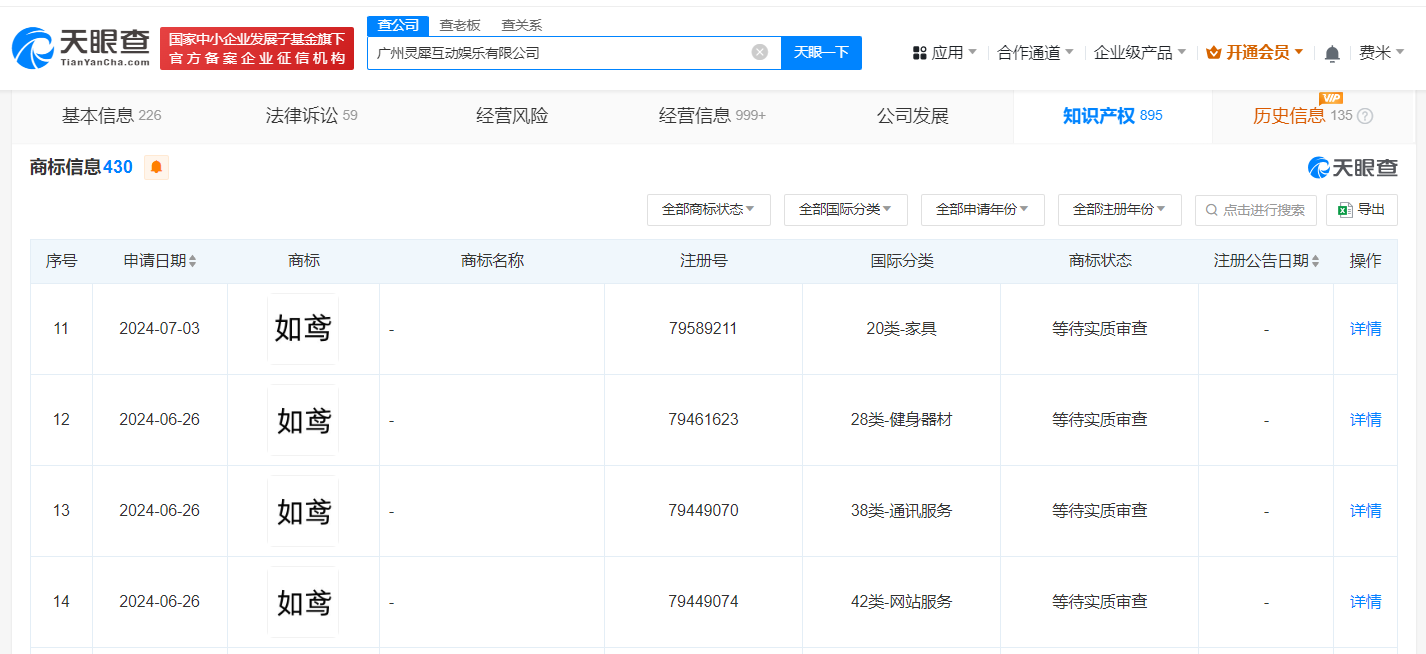The width and height of the screenshot is (1426, 654).
Task: Open the 全部国际分类 dropdown
Action: 846,210
